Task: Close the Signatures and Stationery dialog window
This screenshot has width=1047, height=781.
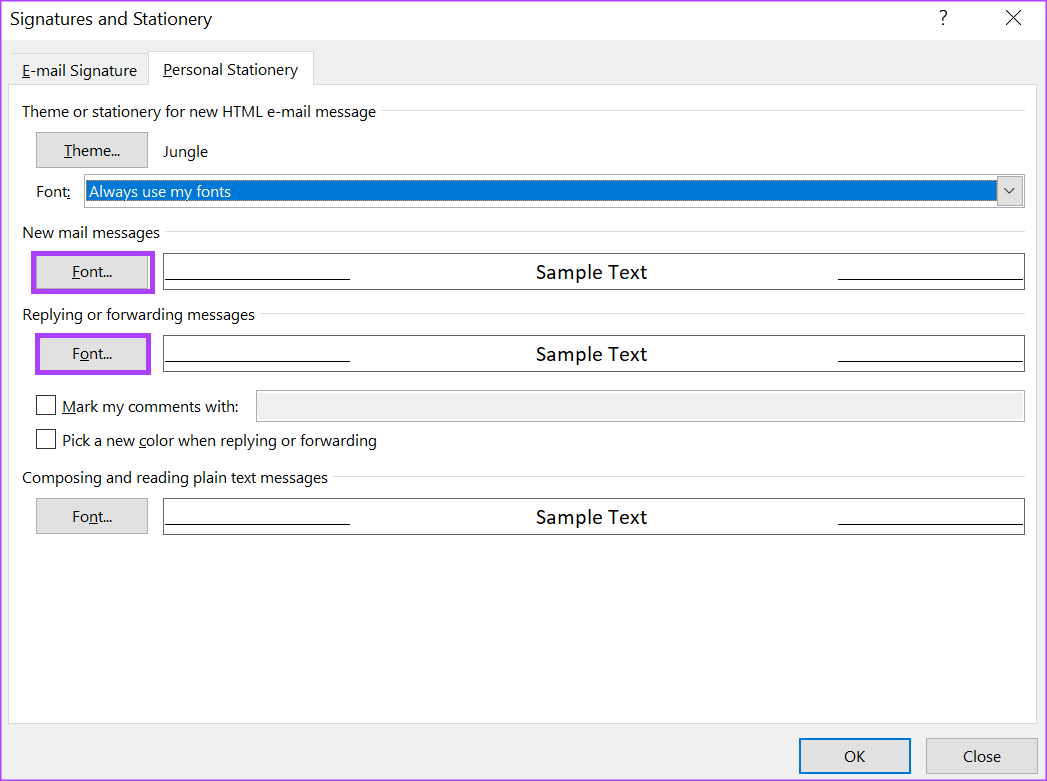Action: point(1013,18)
